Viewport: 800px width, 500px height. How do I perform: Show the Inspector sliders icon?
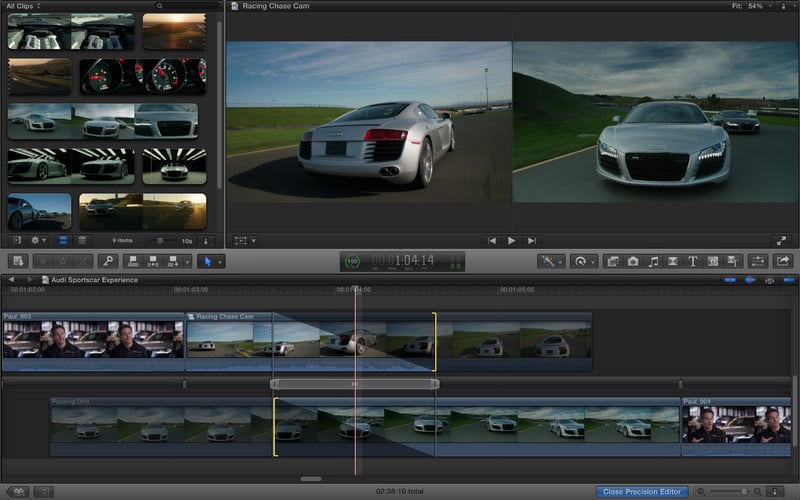[x=757, y=261]
